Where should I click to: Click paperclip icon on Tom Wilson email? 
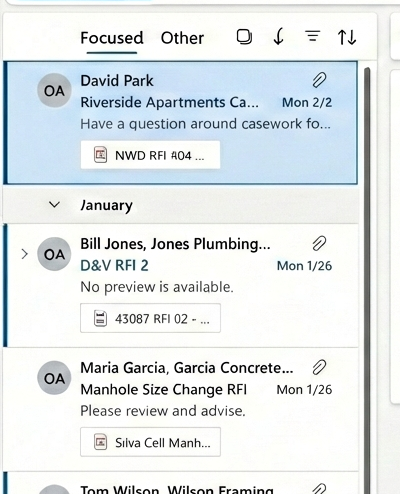[x=319, y=488]
